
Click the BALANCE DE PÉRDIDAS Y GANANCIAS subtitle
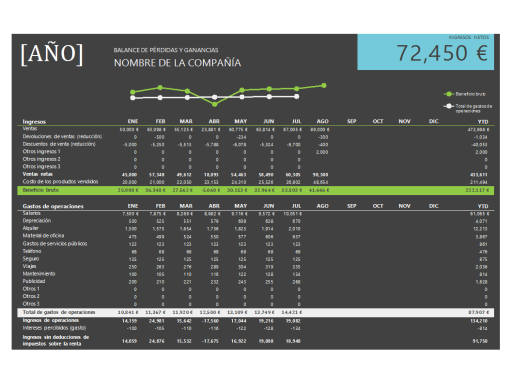166,50
